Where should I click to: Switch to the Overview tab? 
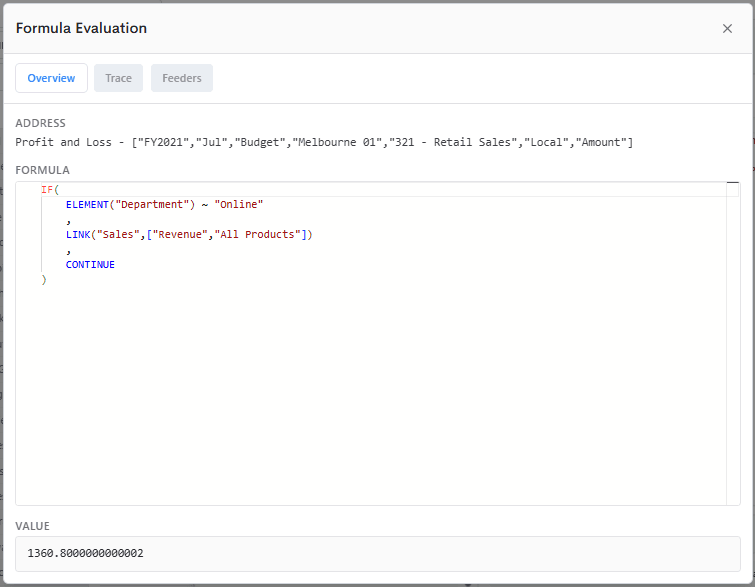(x=52, y=78)
